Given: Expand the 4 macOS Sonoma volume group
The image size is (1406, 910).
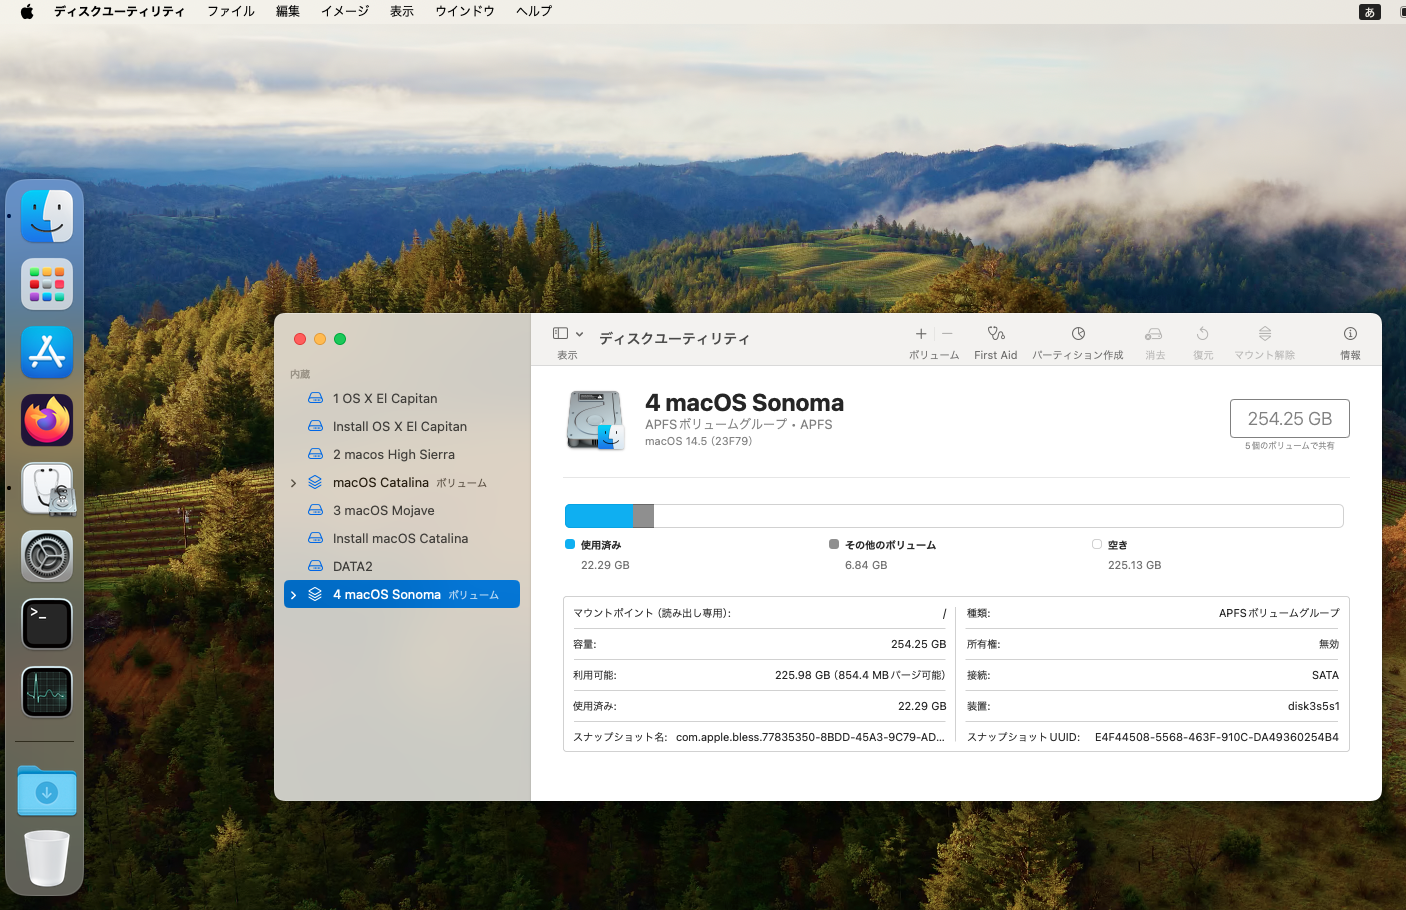Looking at the screenshot, I should point(293,595).
